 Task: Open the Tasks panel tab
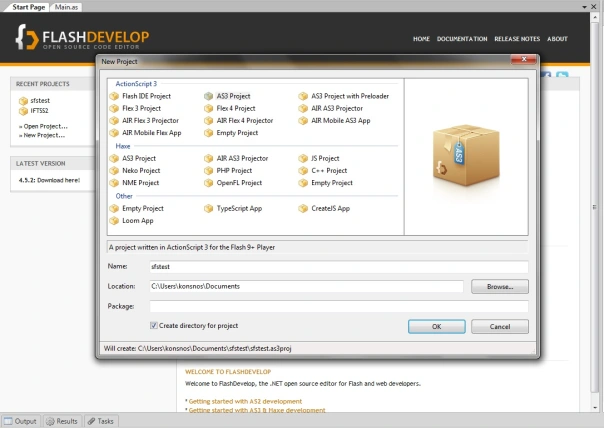point(101,421)
